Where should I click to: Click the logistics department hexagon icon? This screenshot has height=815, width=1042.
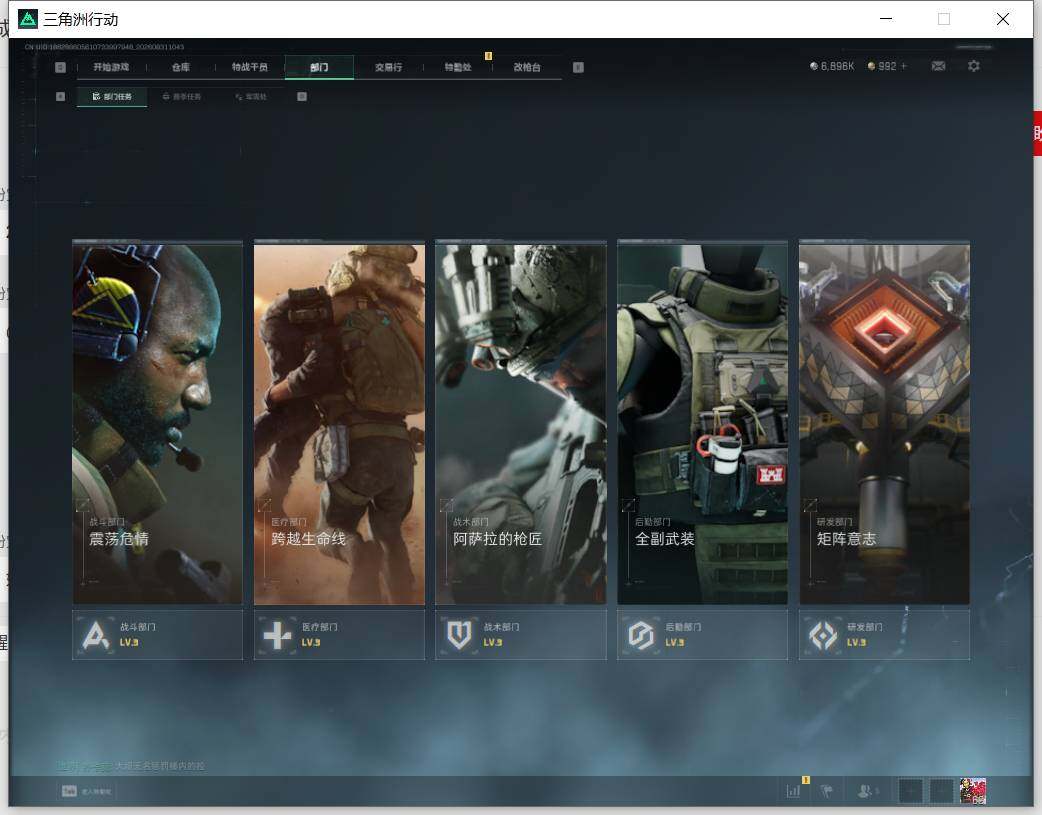click(641, 636)
